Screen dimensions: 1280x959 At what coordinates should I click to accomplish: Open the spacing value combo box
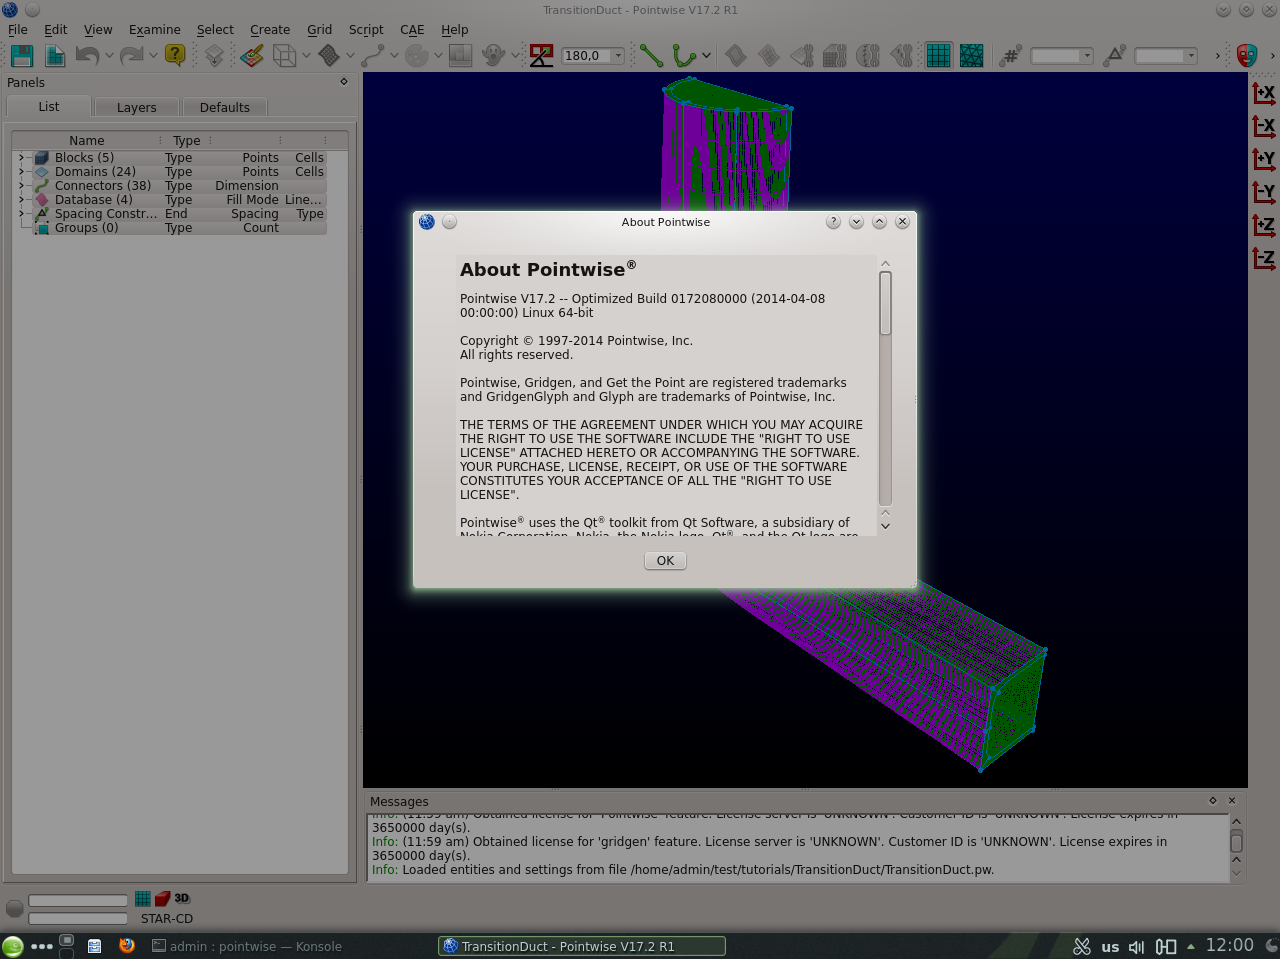pos(1166,56)
